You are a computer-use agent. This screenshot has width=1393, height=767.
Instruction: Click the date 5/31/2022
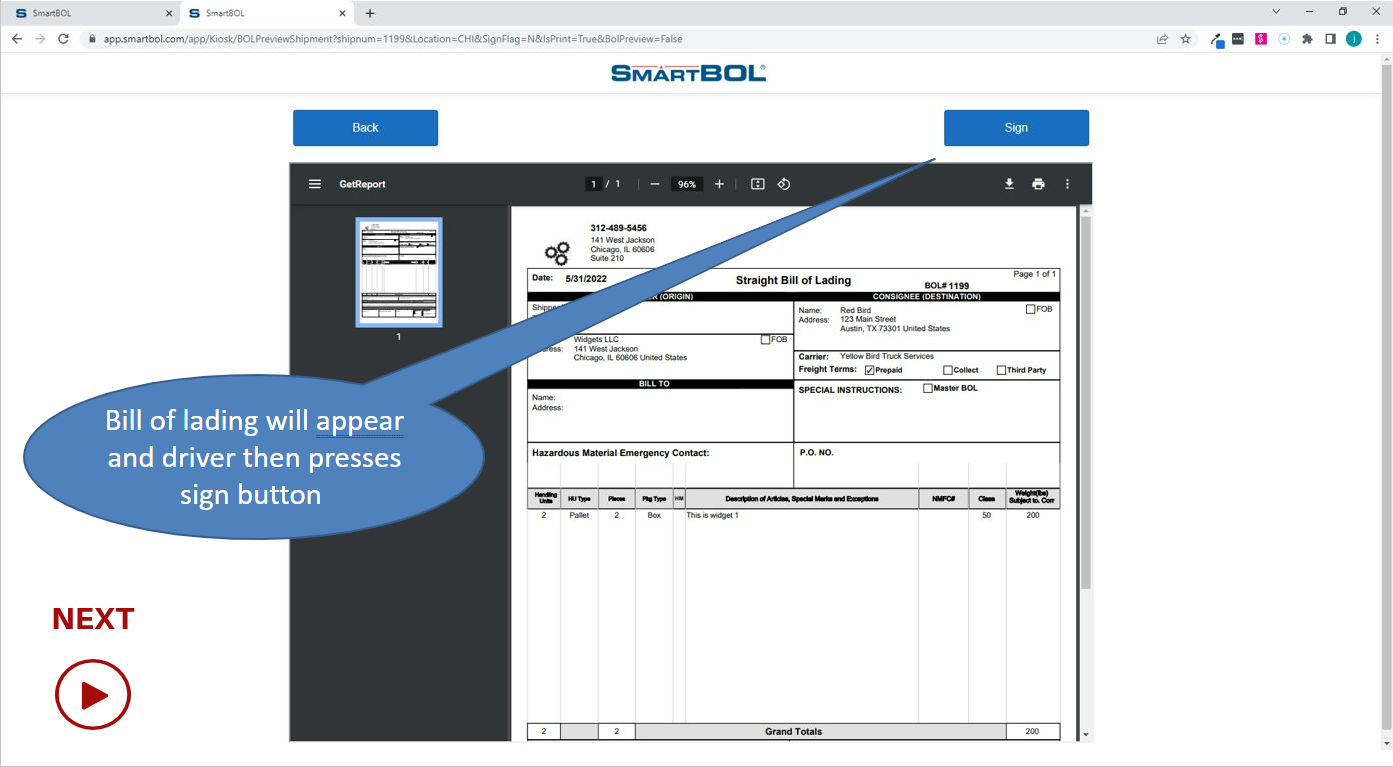coord(586,279)
